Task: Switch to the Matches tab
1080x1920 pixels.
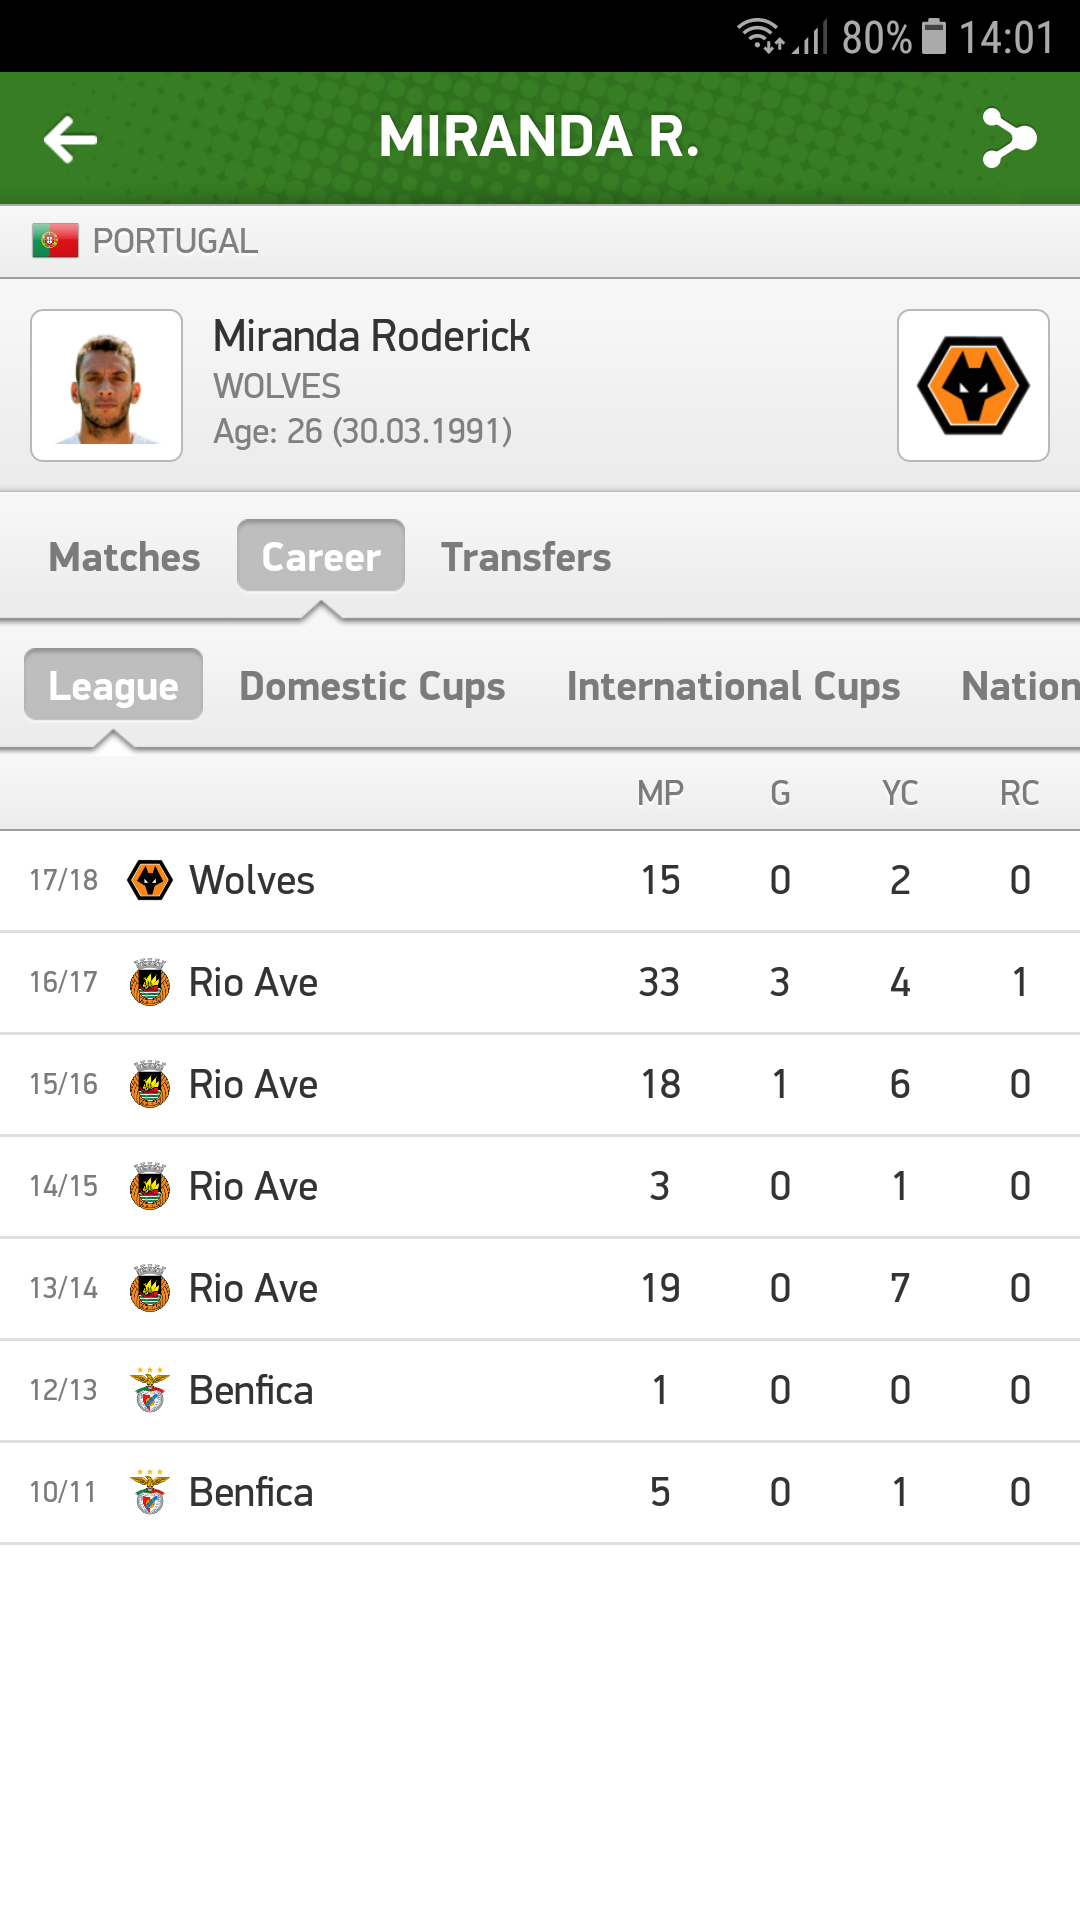Action: tap(124, 557)
